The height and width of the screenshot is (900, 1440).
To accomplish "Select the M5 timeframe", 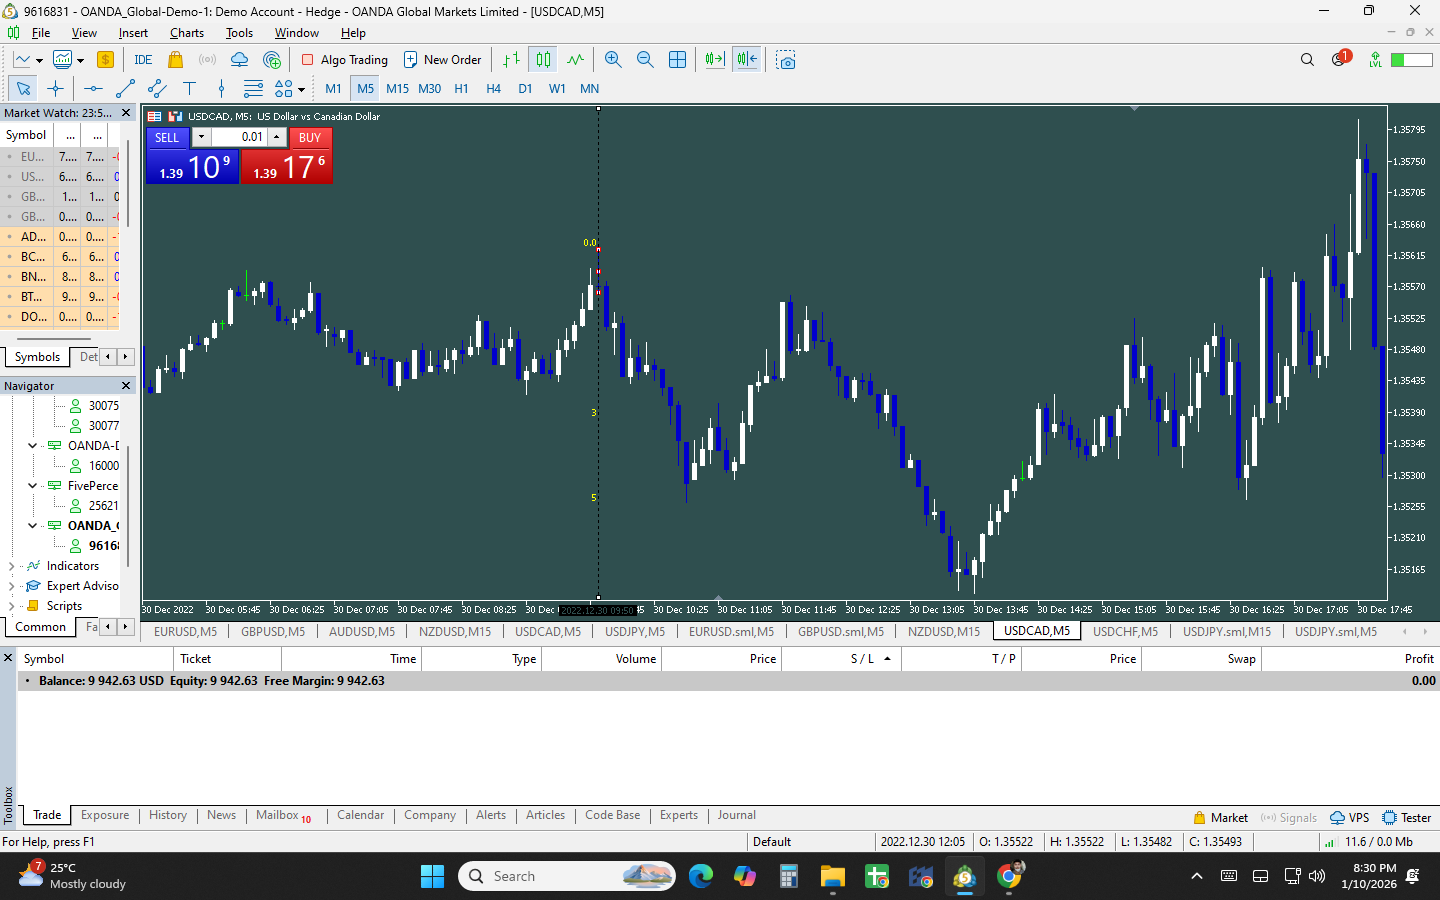I will (x=365, y=89).
